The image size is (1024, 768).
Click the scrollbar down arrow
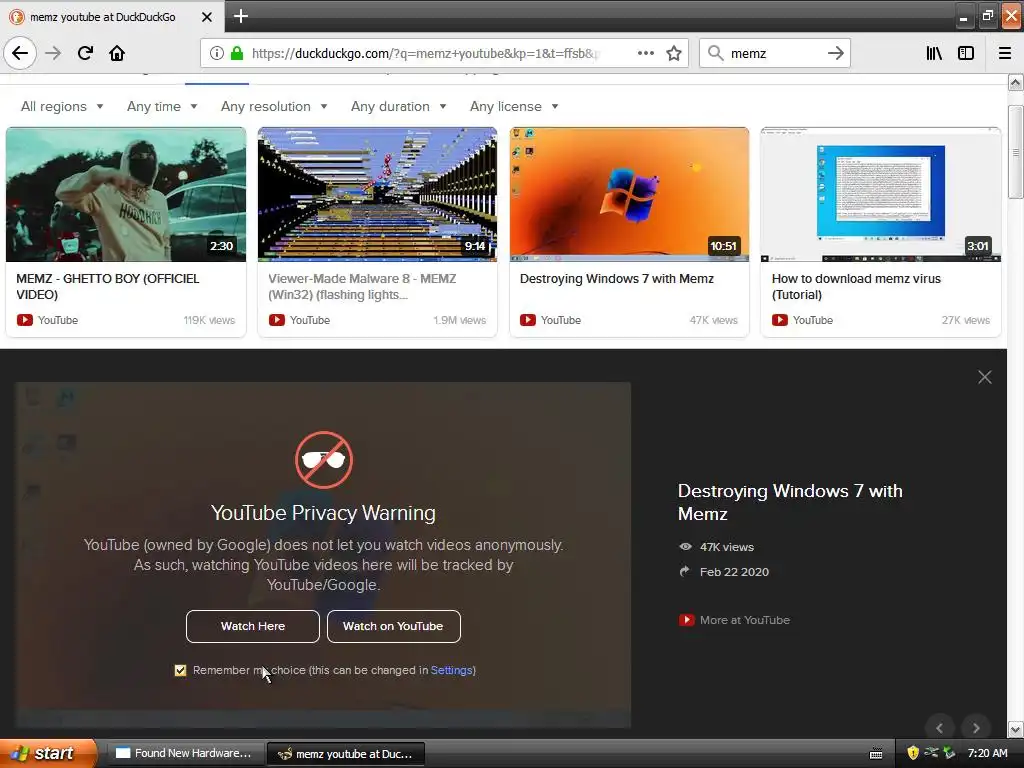click(x=1016, y=729)
